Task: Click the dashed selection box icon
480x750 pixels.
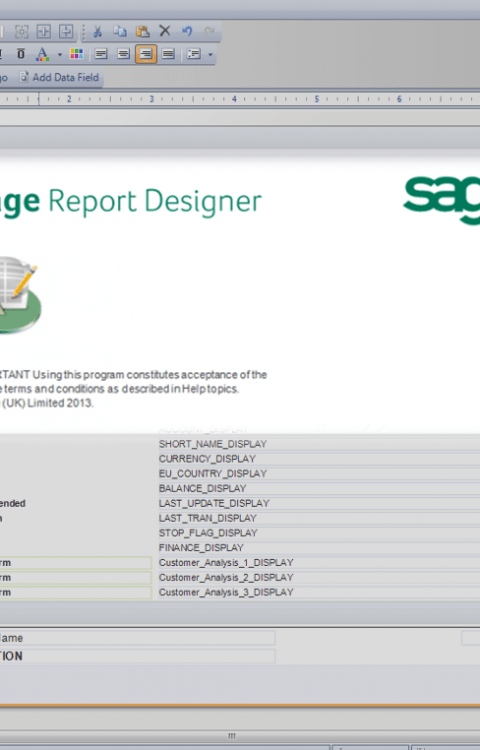Action: [x=22, y=32]
